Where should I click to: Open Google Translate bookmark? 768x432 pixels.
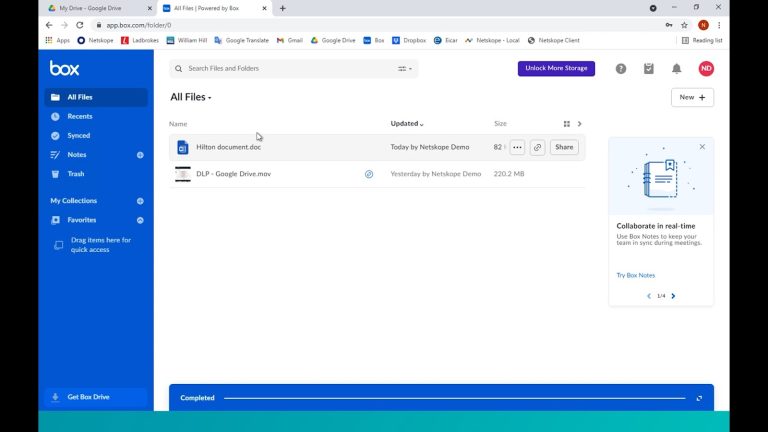click(x=241, y=40)
